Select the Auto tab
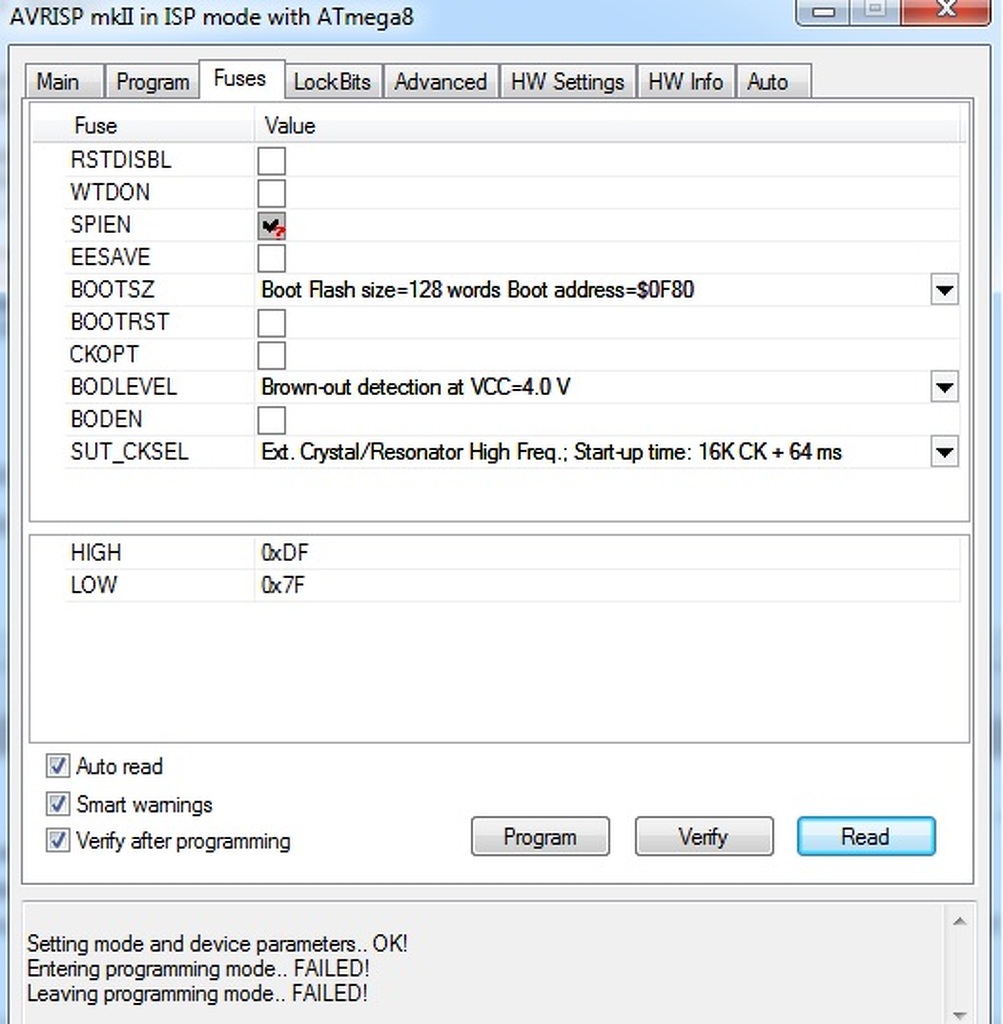This screenshot has height=1024, width=1003. pyautogui.click(x=774, y=82)
